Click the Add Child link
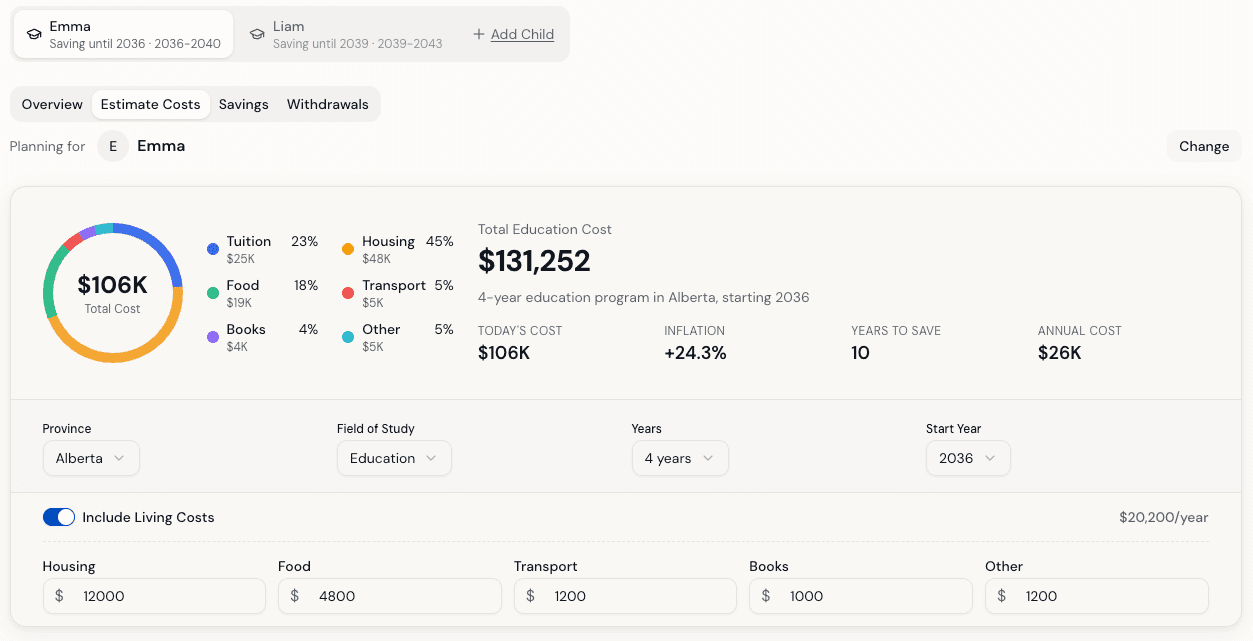This screenshot has height=641, width=1253. pyautogui.click(x=522, y=34)
